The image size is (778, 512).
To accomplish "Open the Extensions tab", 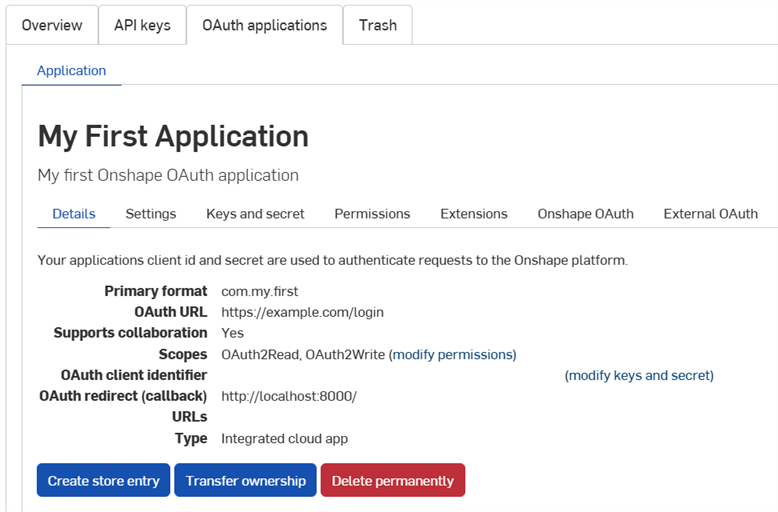I will tap(474, 214).
